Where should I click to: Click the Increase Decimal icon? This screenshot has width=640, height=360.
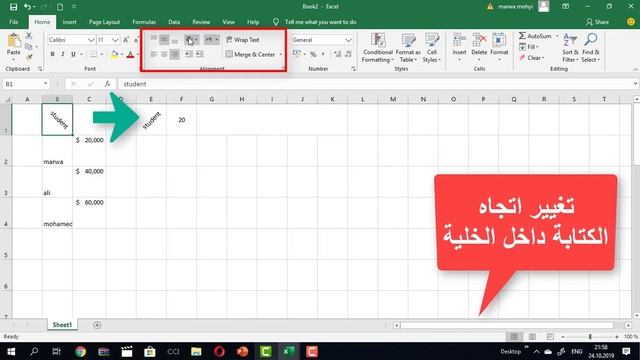[338, 54]
